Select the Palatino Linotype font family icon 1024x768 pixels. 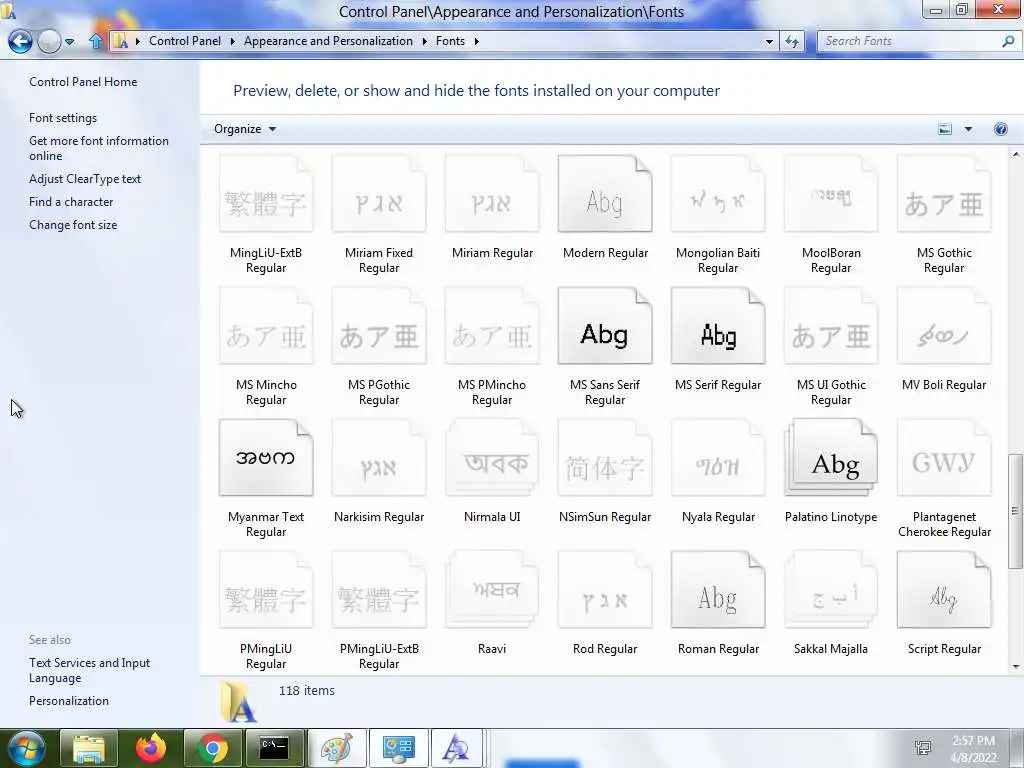click(x=831, y=457)
